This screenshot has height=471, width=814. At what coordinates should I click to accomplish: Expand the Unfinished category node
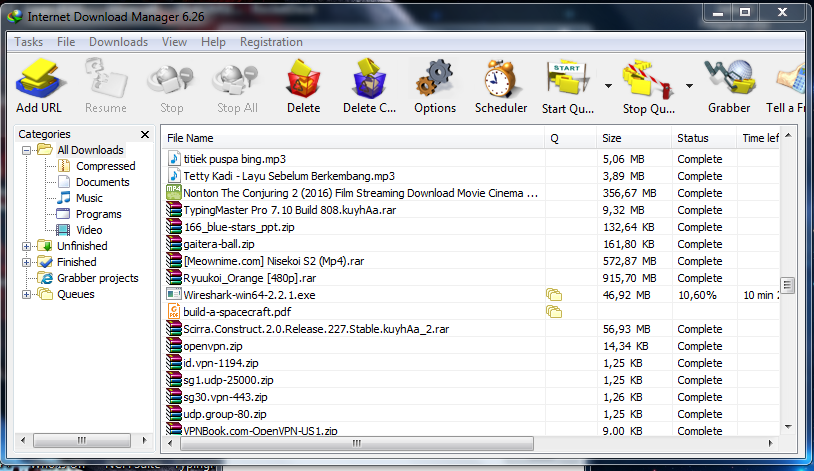[26, 246]
